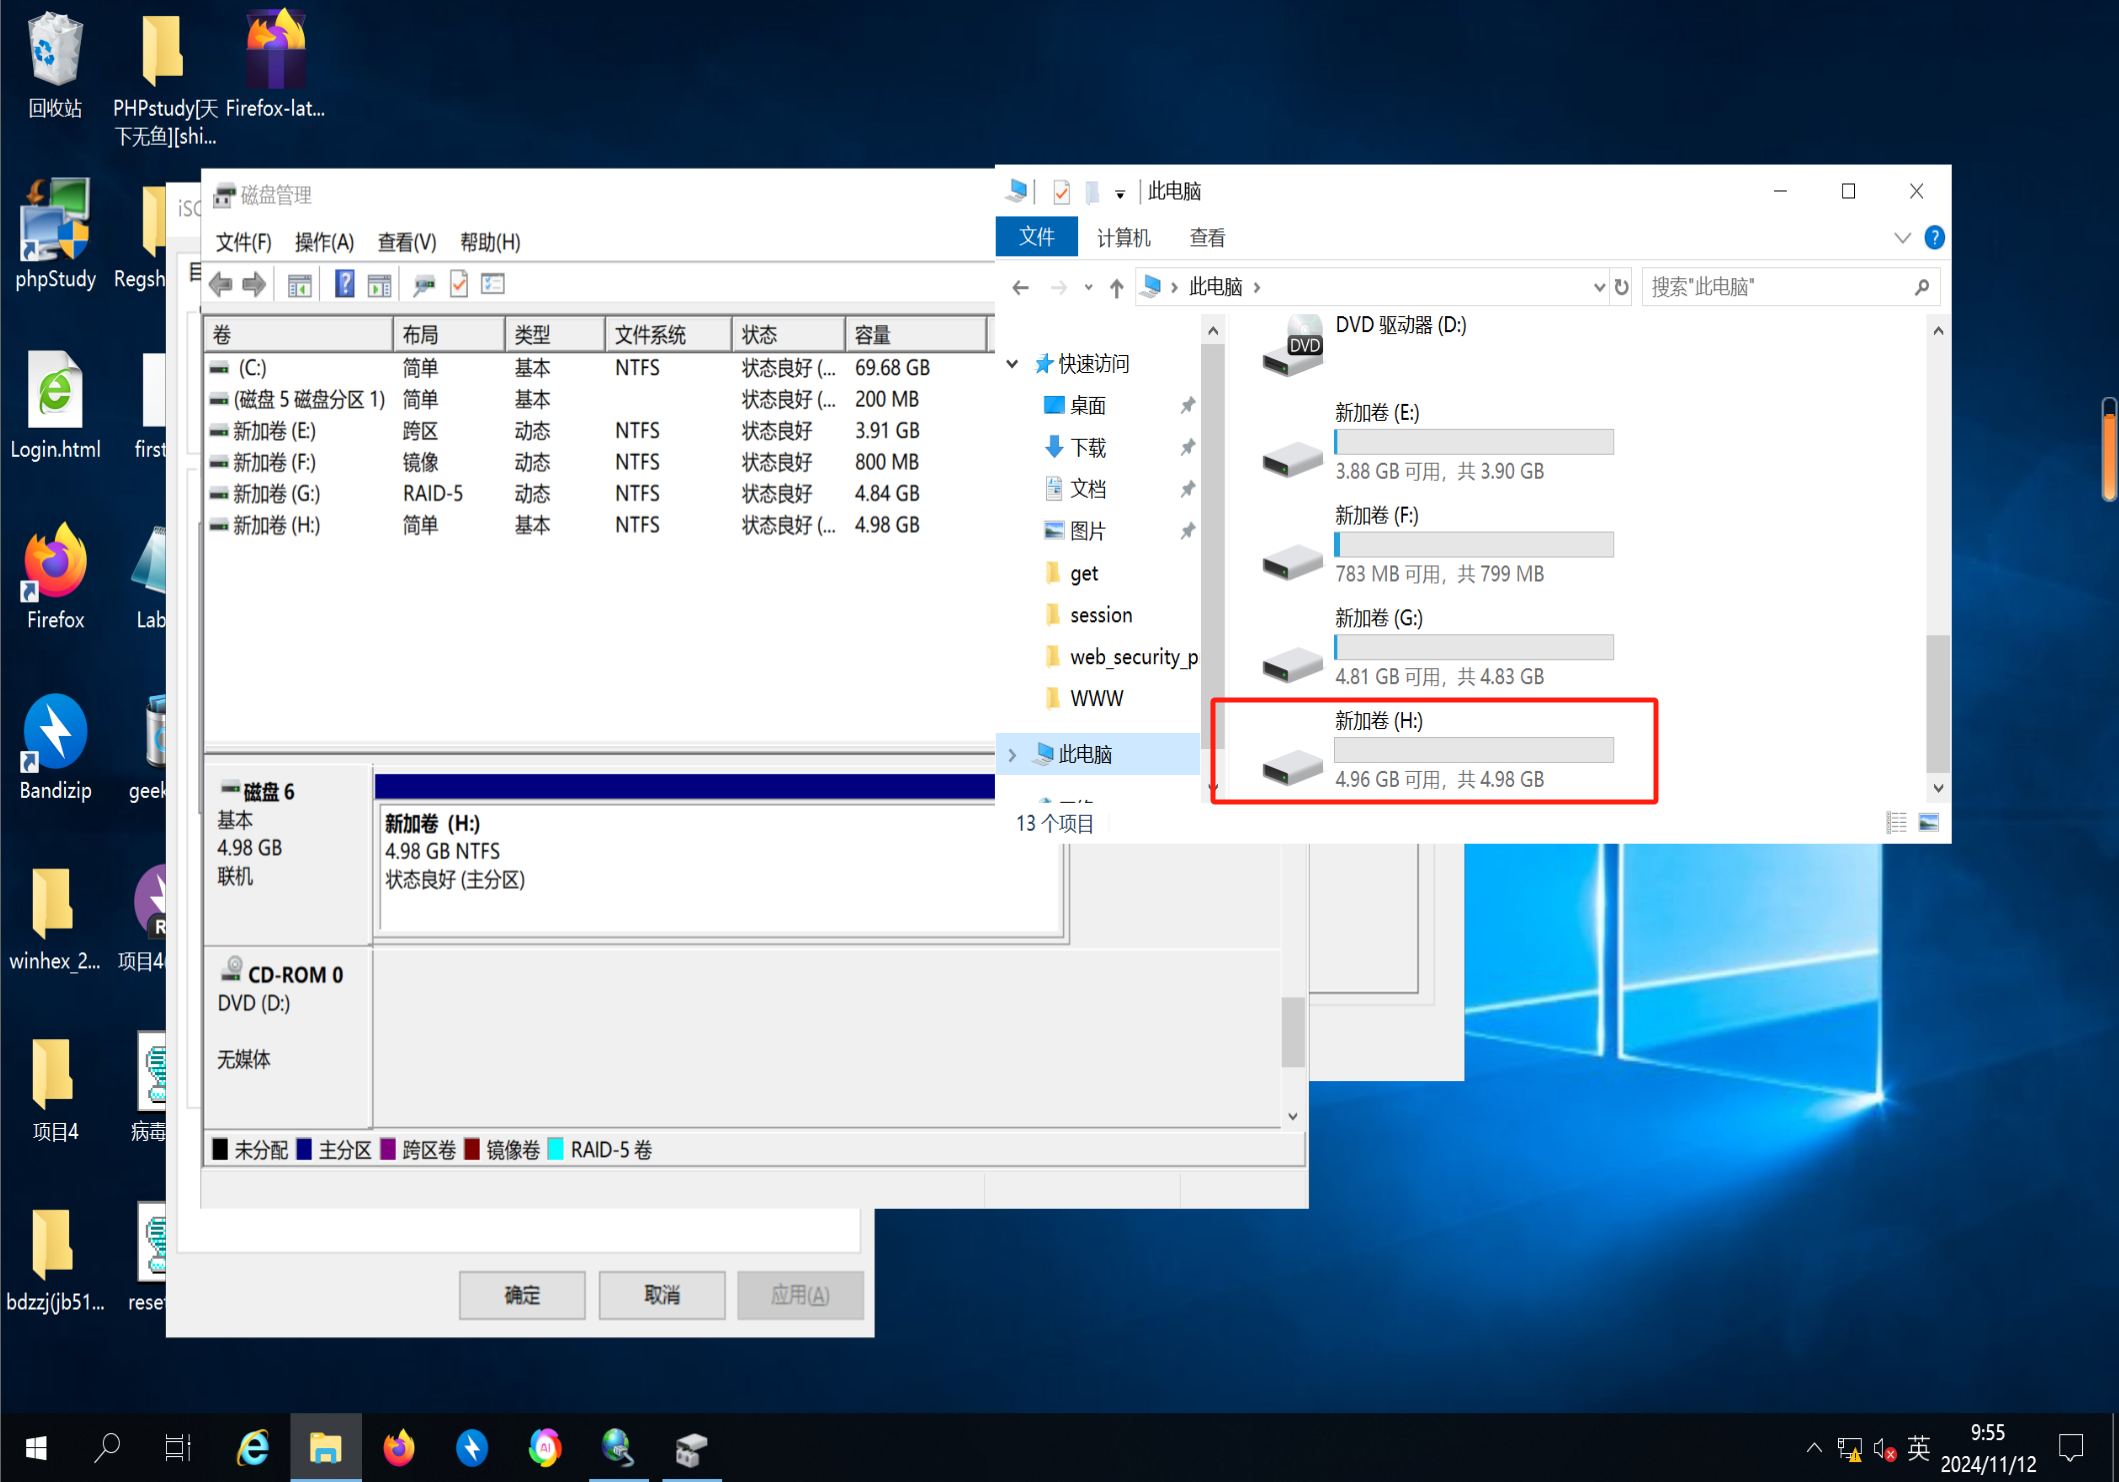Click the forward arrow in Disk Management toolbar
The height and width of the screenshot is (1482, 2119).
coord(255,285)
